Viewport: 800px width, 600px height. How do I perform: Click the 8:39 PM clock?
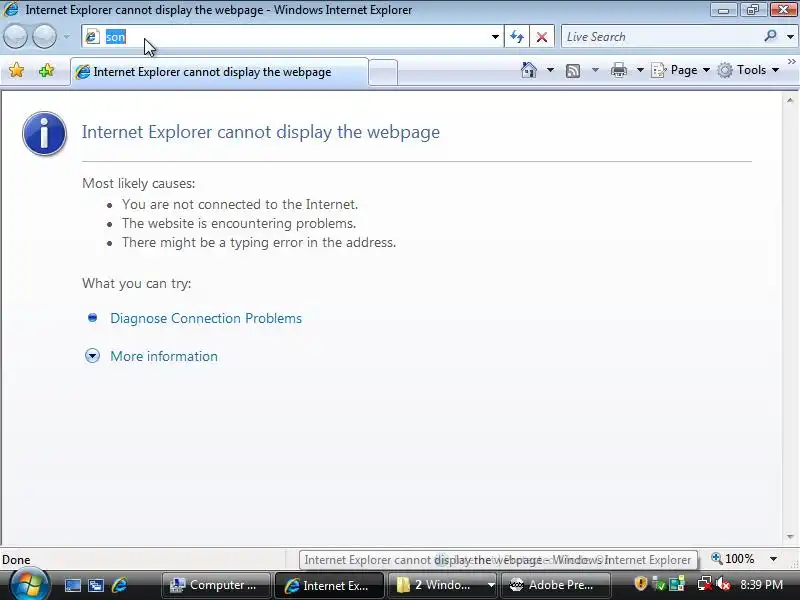(x=761, y=585)
